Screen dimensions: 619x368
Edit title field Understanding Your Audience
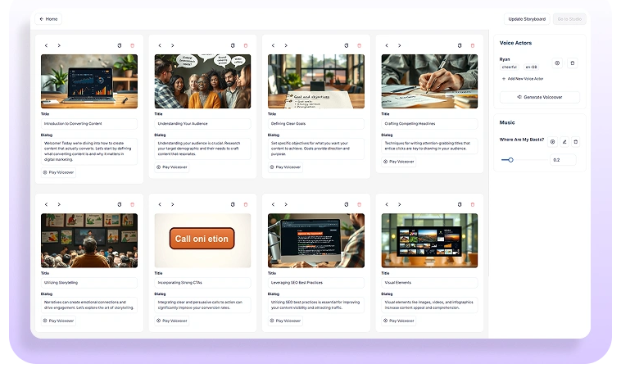coord(203,124)
